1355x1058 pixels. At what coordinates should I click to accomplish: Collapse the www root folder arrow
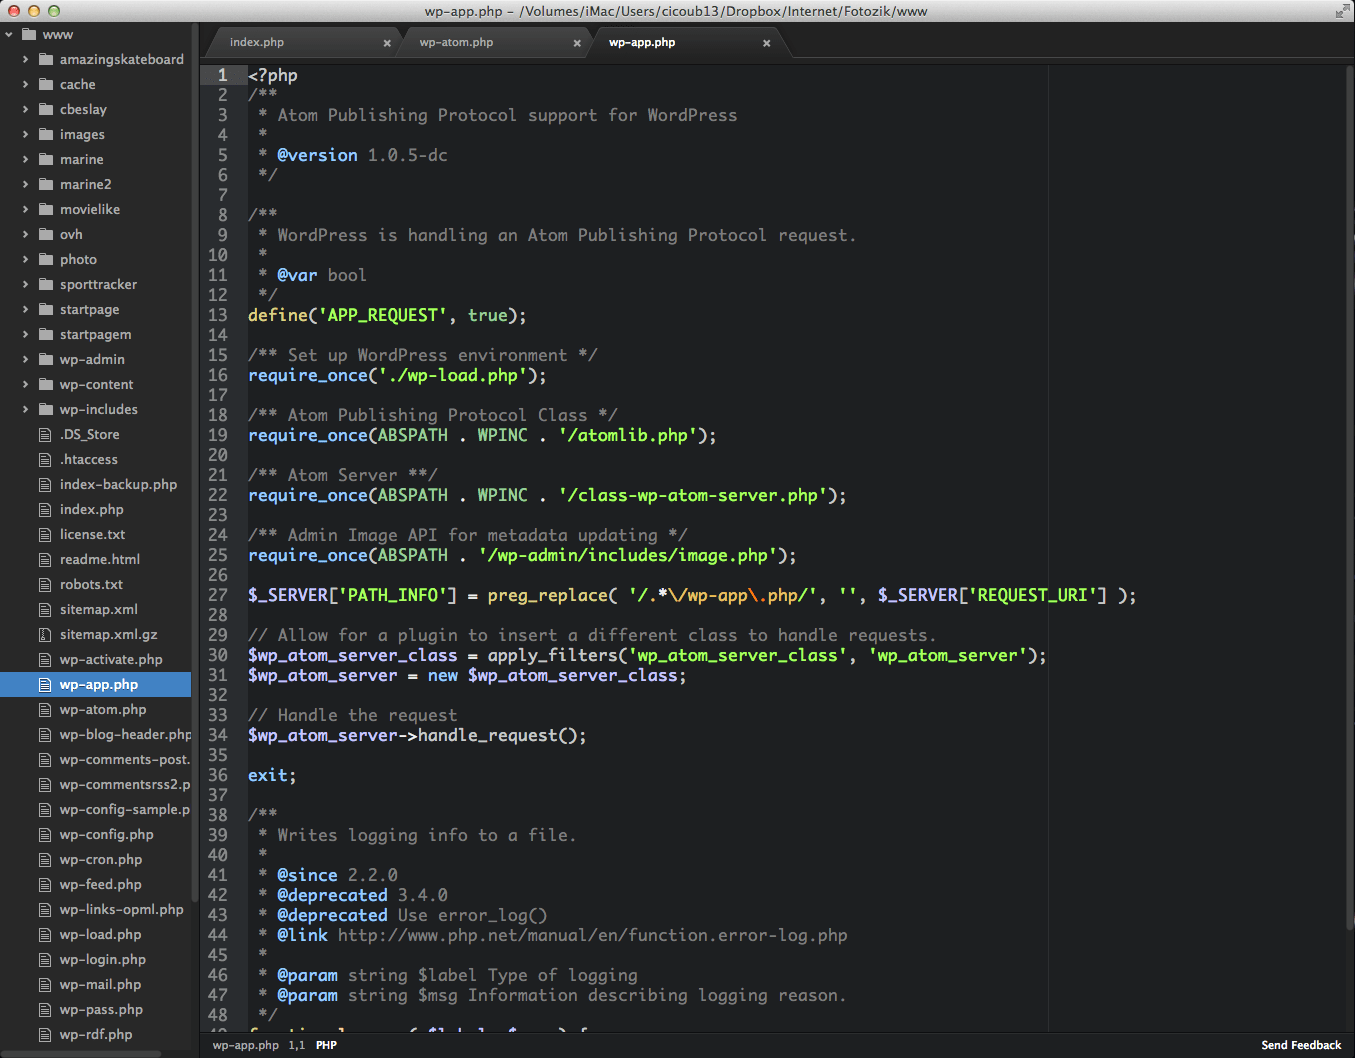pos(9,34)
